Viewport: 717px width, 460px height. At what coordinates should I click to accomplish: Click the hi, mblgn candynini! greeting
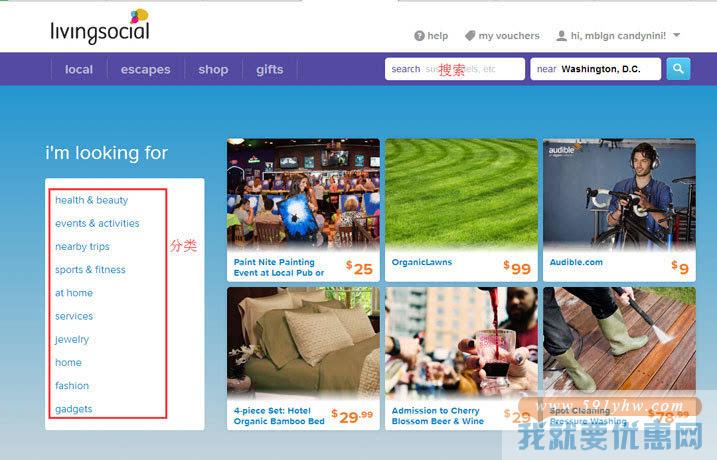click(x=618, y=36)
